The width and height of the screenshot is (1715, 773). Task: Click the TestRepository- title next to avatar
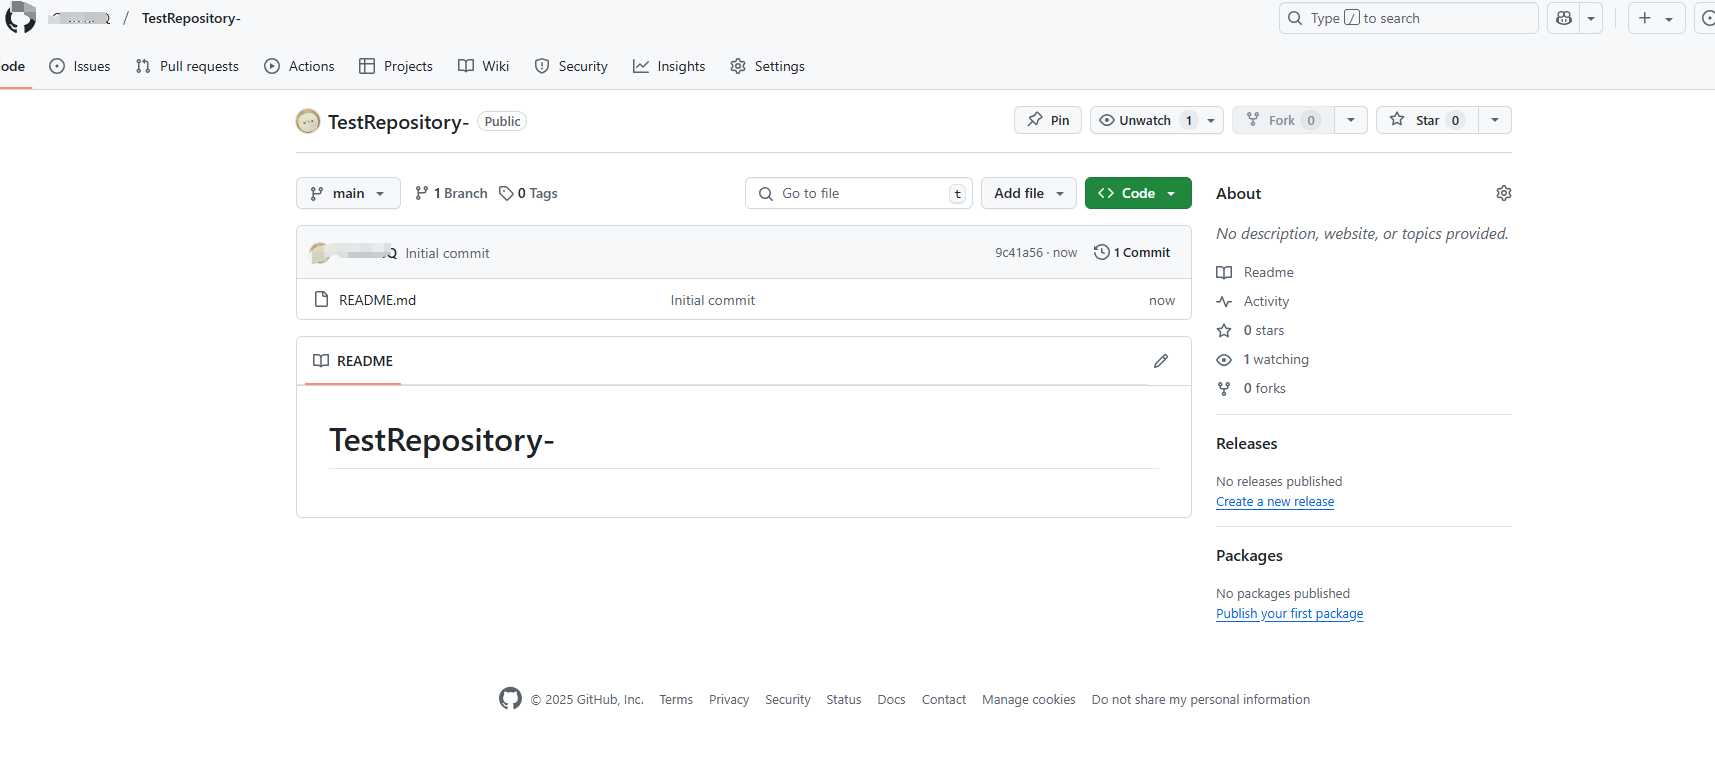point(398,122)
